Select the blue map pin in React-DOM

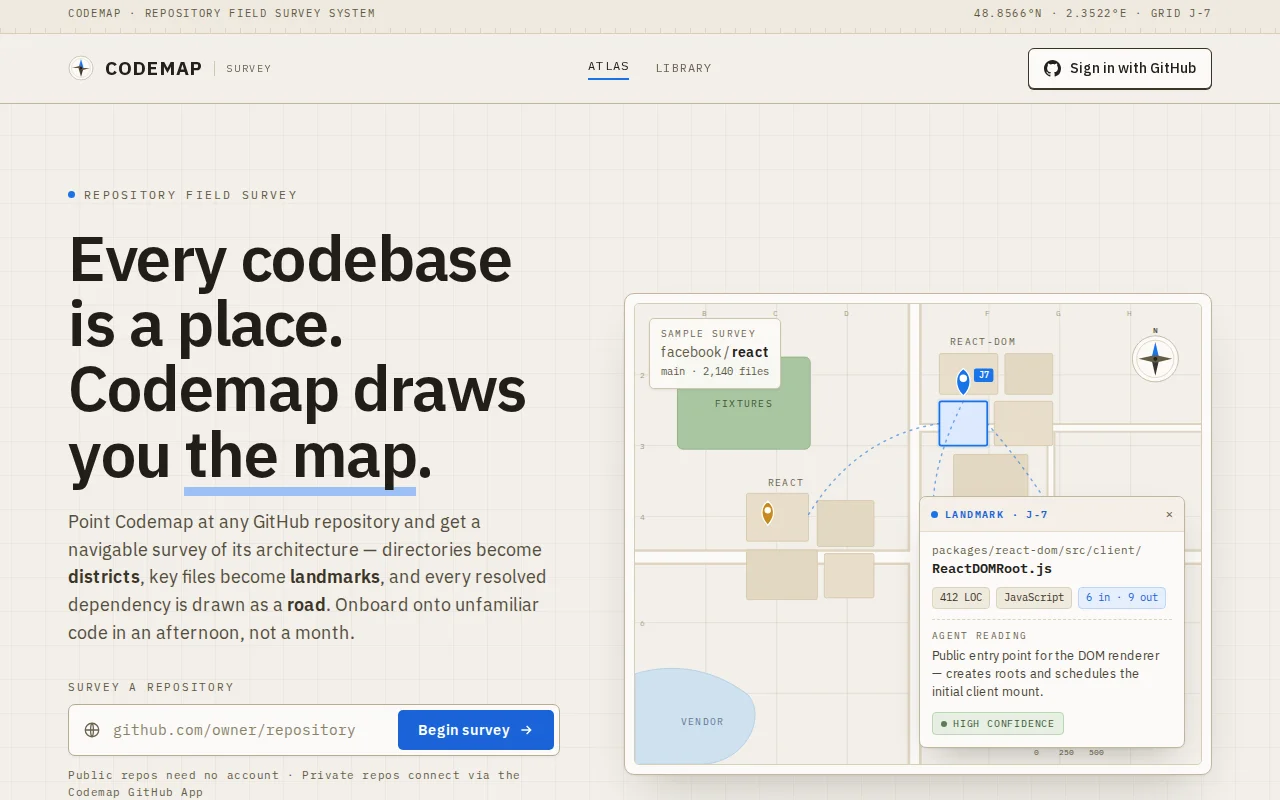(963, 381)
